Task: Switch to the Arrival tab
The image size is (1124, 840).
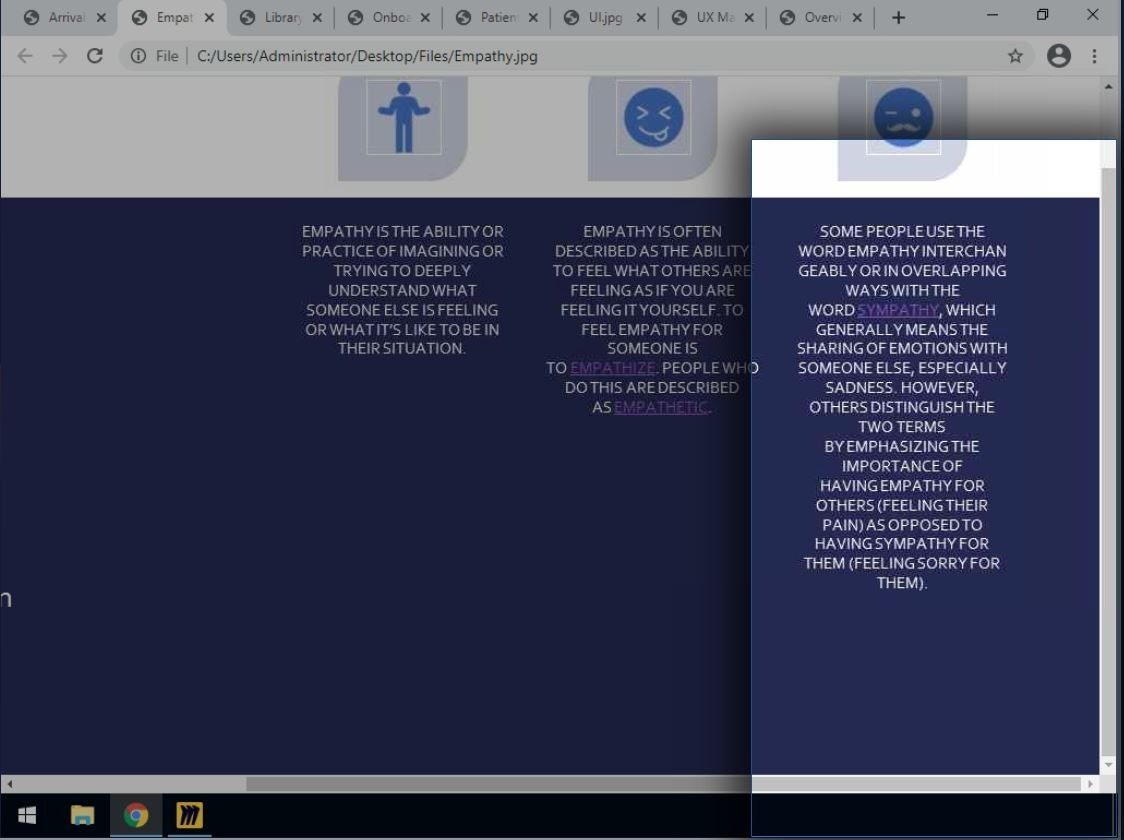Action: pos(66,18)
